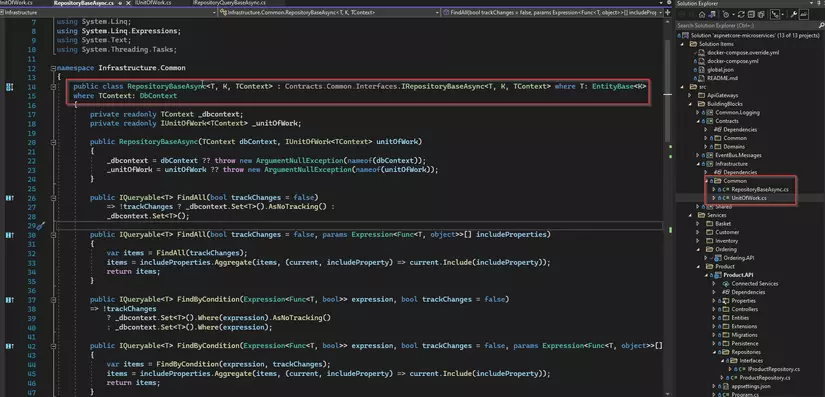
Task: Click the Sync with Active Document icon
Action: 741,14
